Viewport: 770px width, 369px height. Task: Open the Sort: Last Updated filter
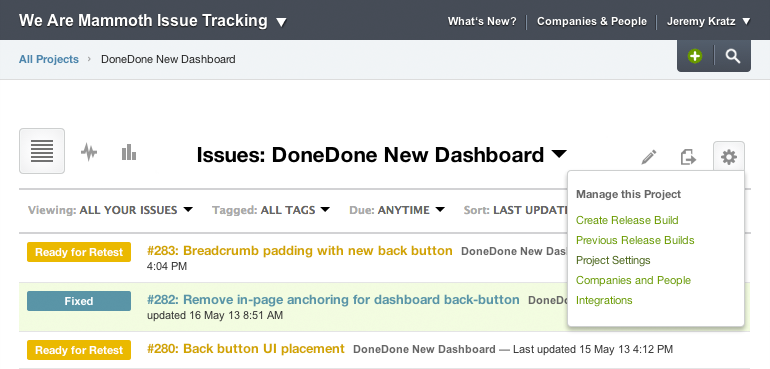click(x=516, y=210)
